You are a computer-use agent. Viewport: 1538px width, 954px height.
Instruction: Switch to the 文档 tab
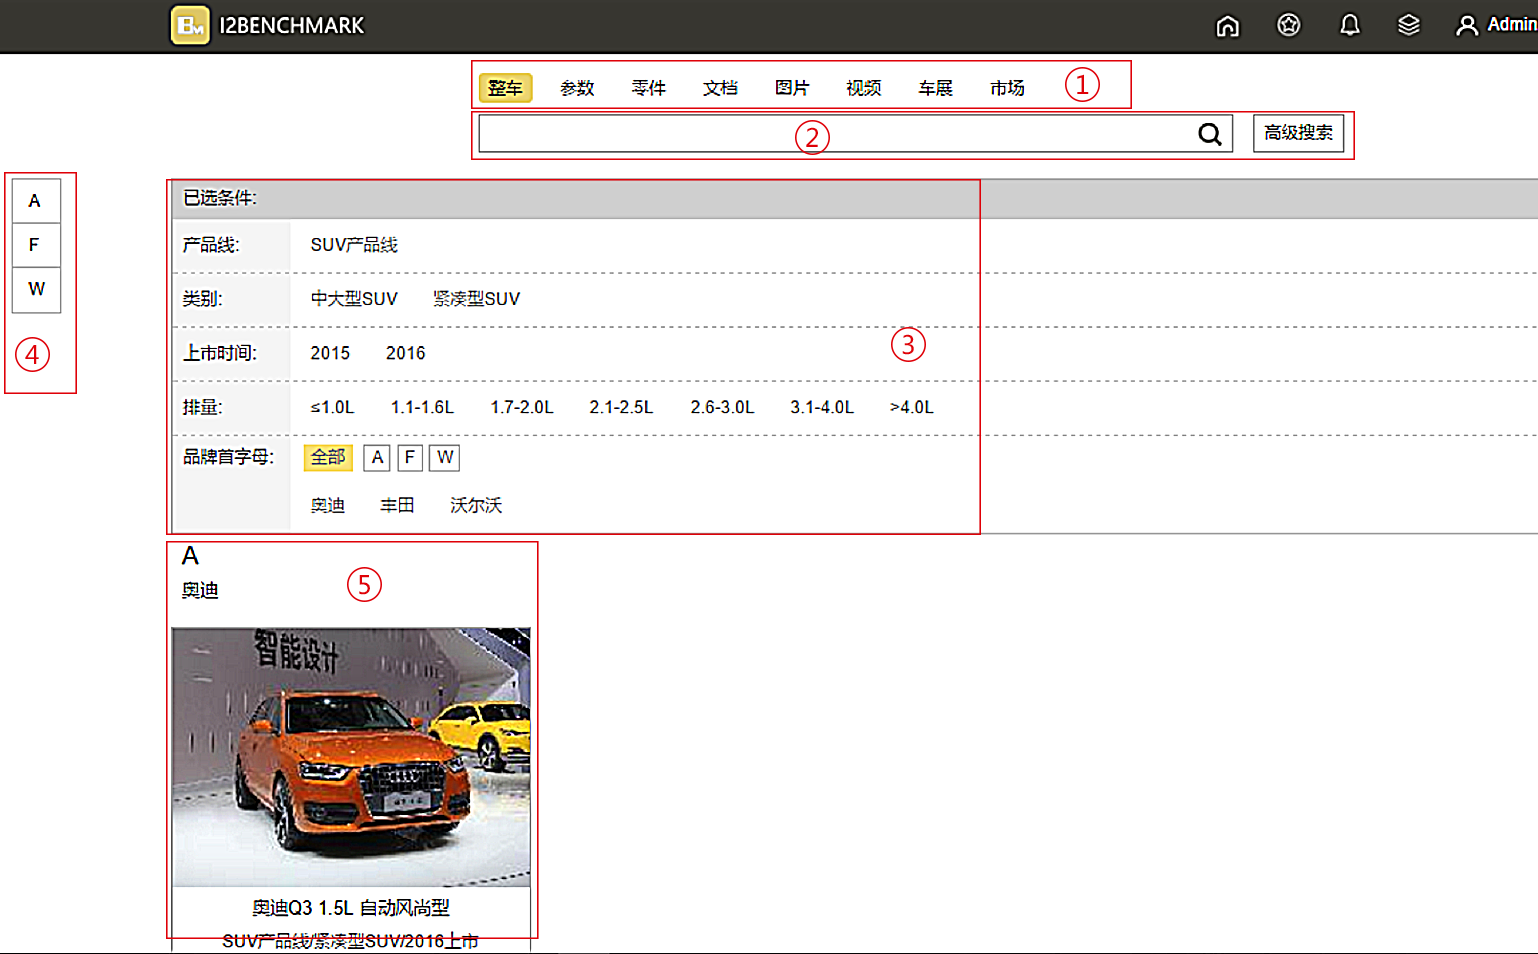click(x=720, y=88)
